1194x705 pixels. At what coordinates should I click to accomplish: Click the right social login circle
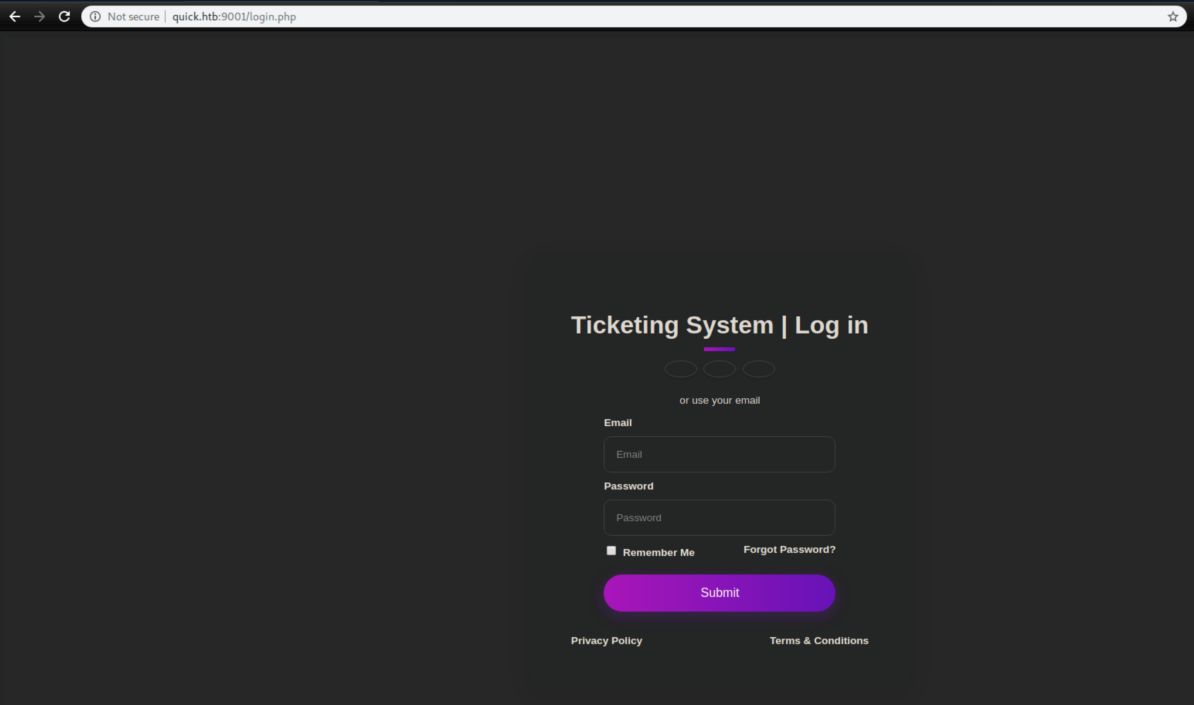(758, 369)
